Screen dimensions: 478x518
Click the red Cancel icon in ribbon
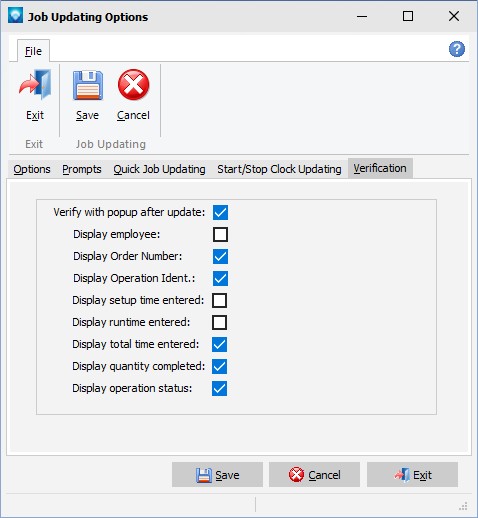(133, 85)
